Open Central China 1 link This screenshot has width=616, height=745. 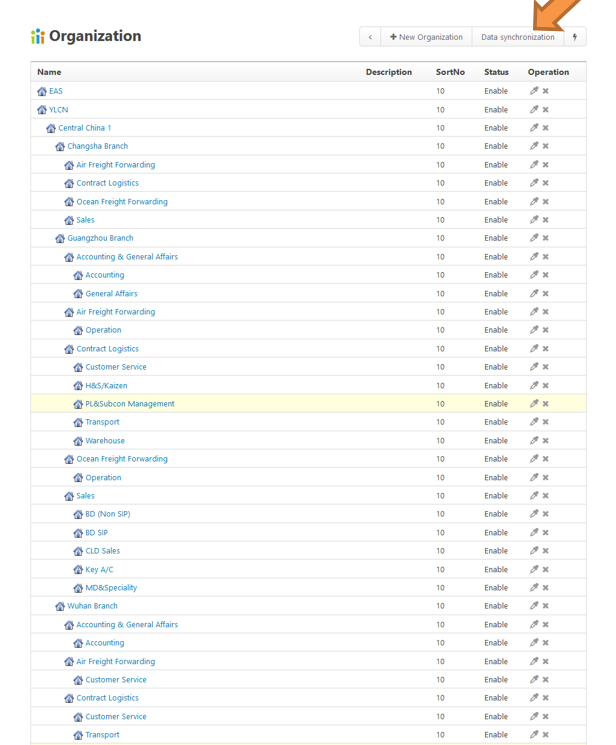85,128
